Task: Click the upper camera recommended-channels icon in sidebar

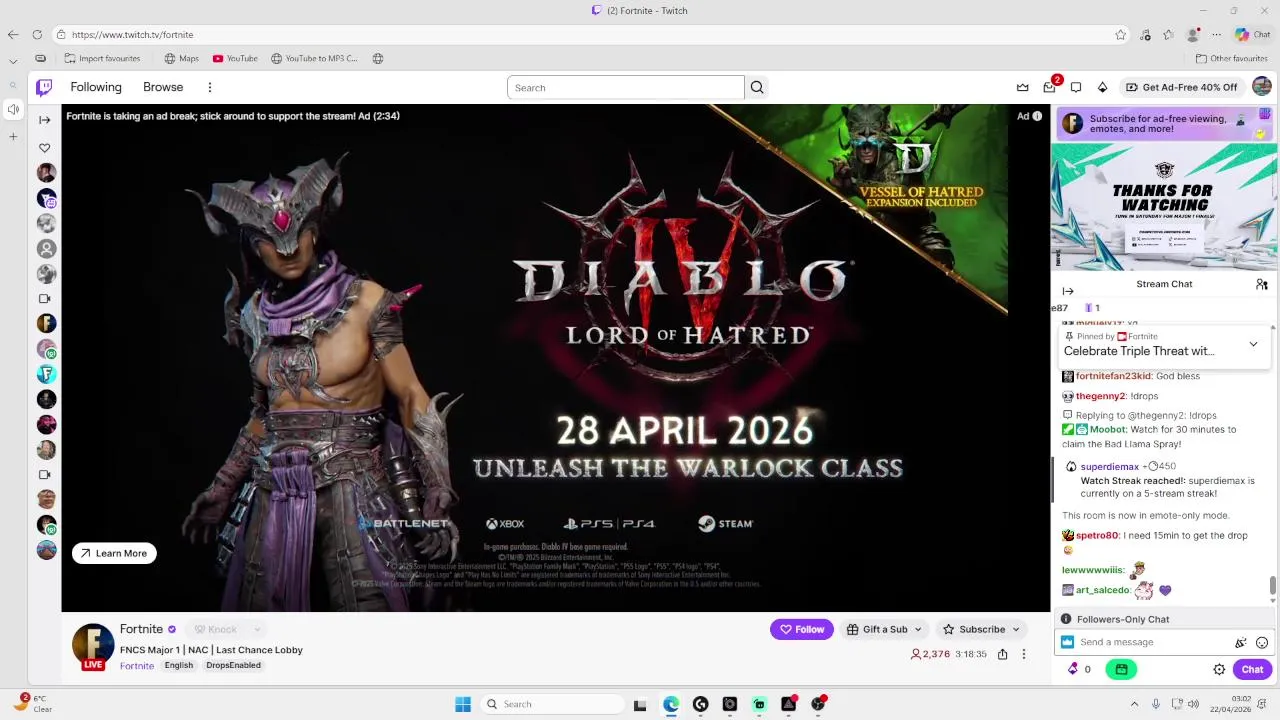Action: point(44,299)
